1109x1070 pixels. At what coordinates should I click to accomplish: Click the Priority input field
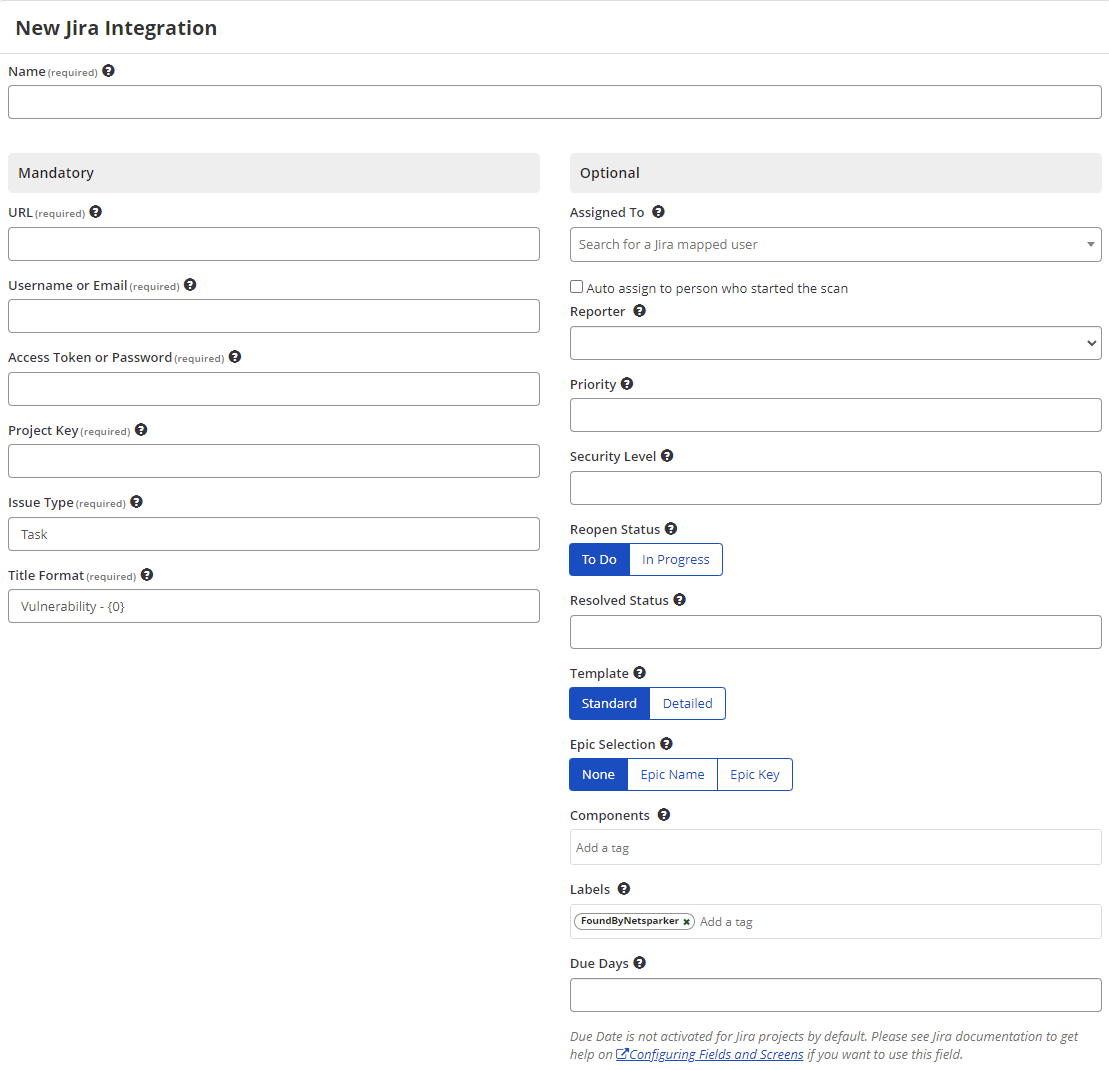point(835,415)
